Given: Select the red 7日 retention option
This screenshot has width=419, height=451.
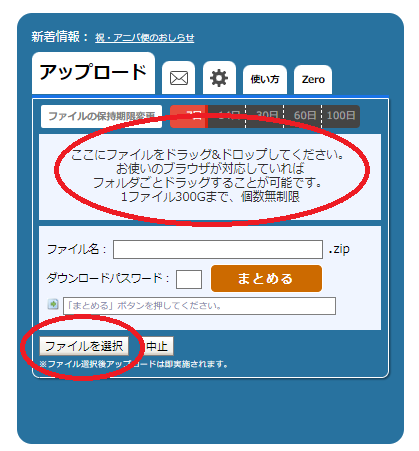Looking at the screenshot, I should pos(189,116).
